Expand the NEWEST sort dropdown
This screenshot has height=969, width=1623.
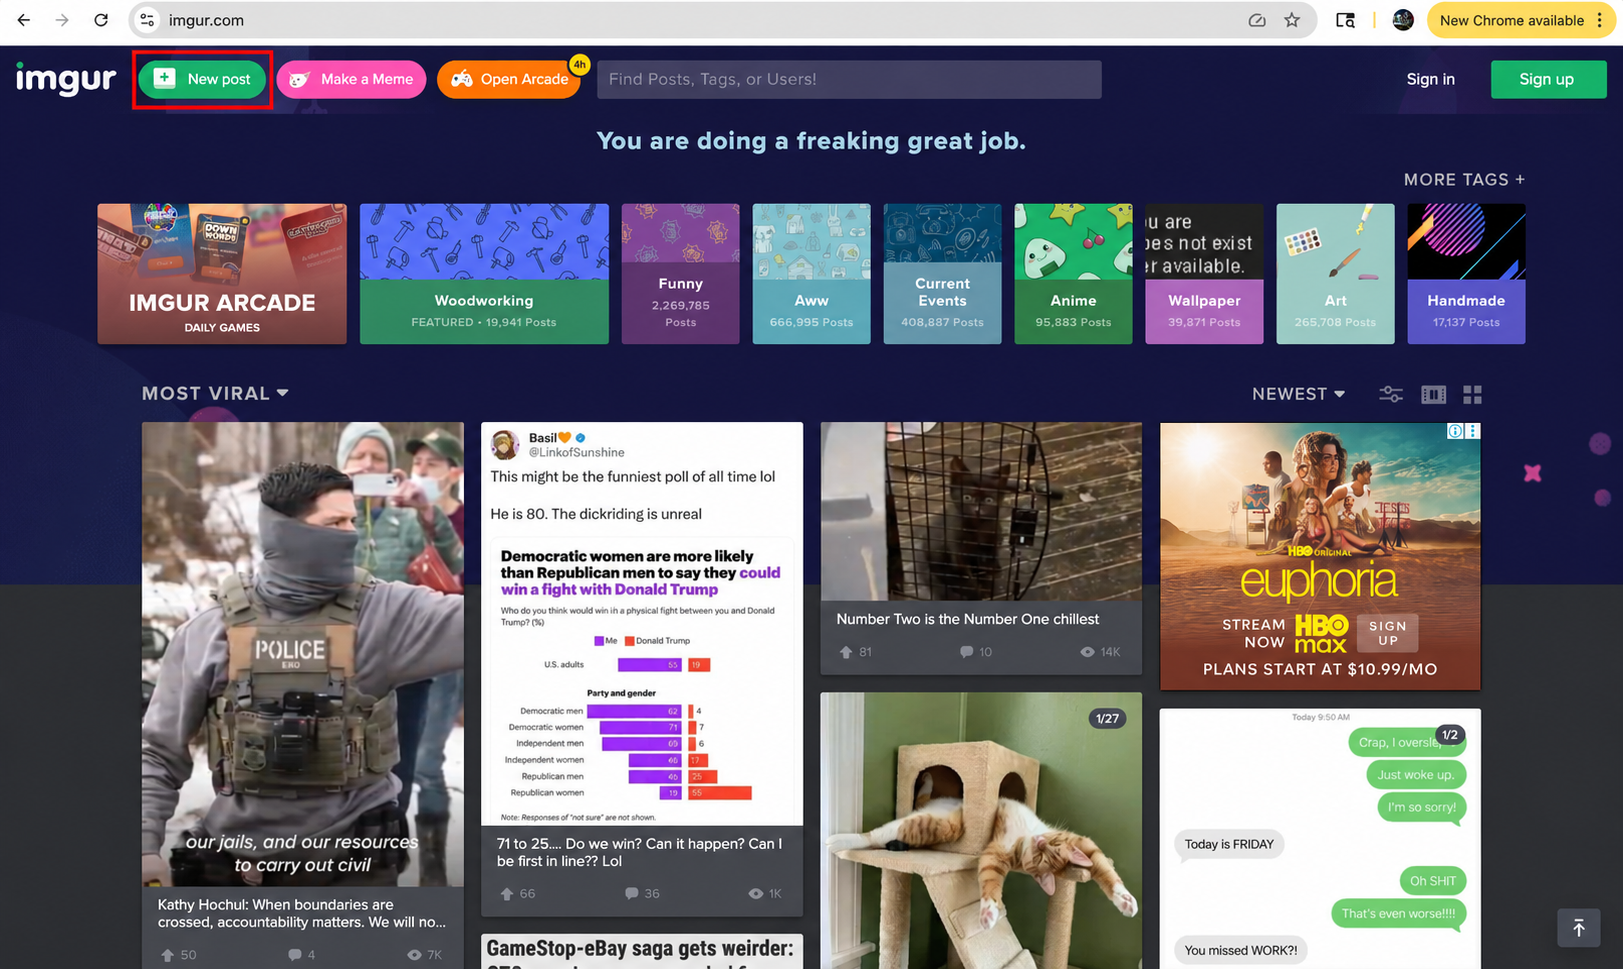pyautogui.click(x=1298, y=394)
